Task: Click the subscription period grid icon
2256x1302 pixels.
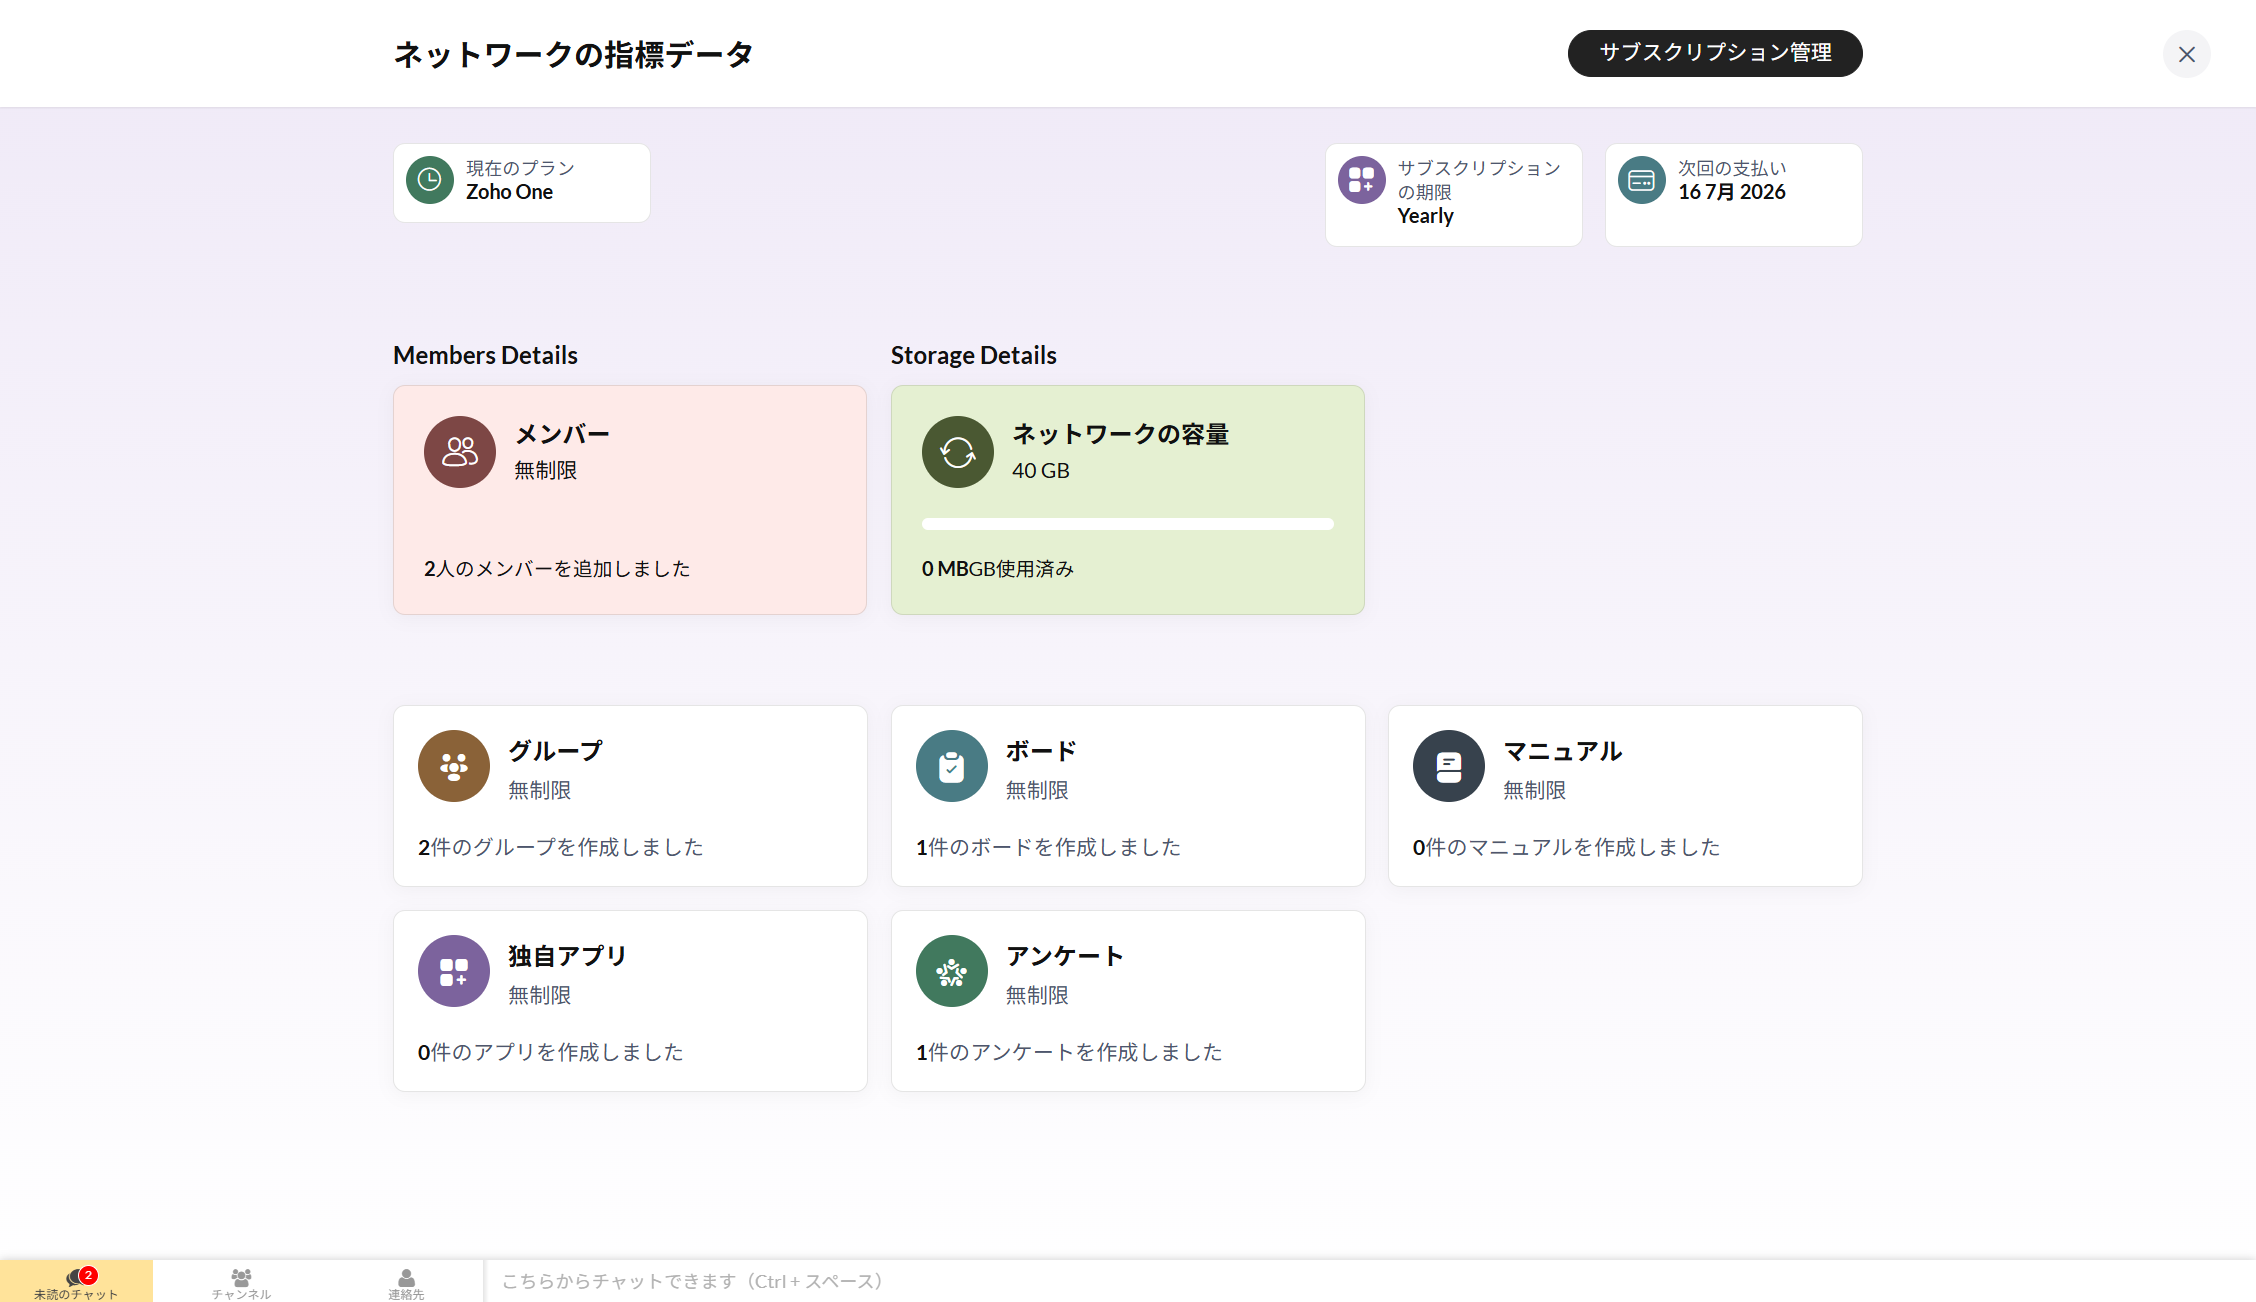Action: pyautogui.click(x=1361, y=180)
